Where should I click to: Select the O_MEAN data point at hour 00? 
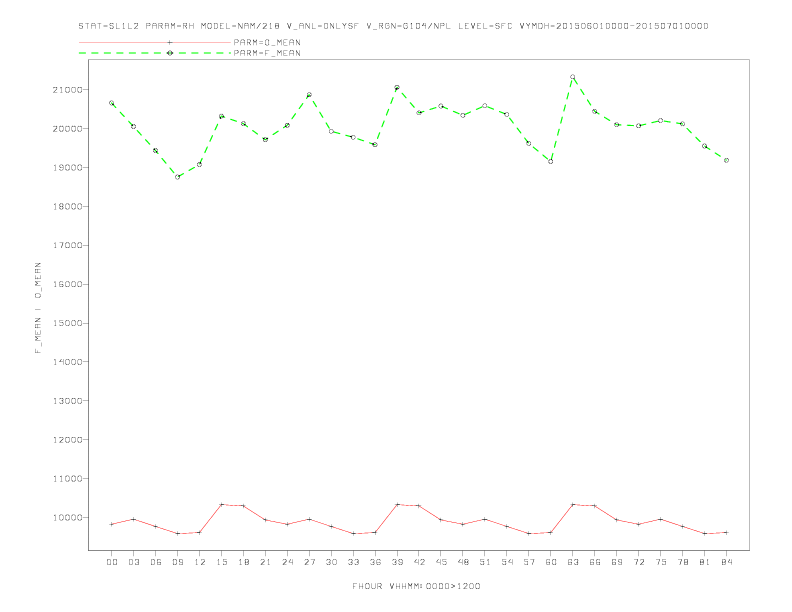click(x=112, y=524)
